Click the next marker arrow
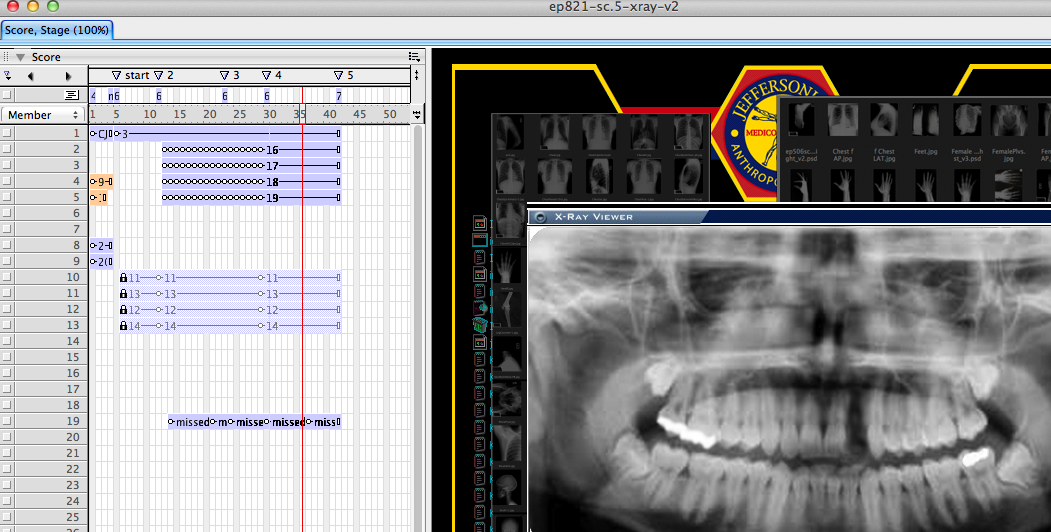 pyautogui.click(x=68, y=76)
